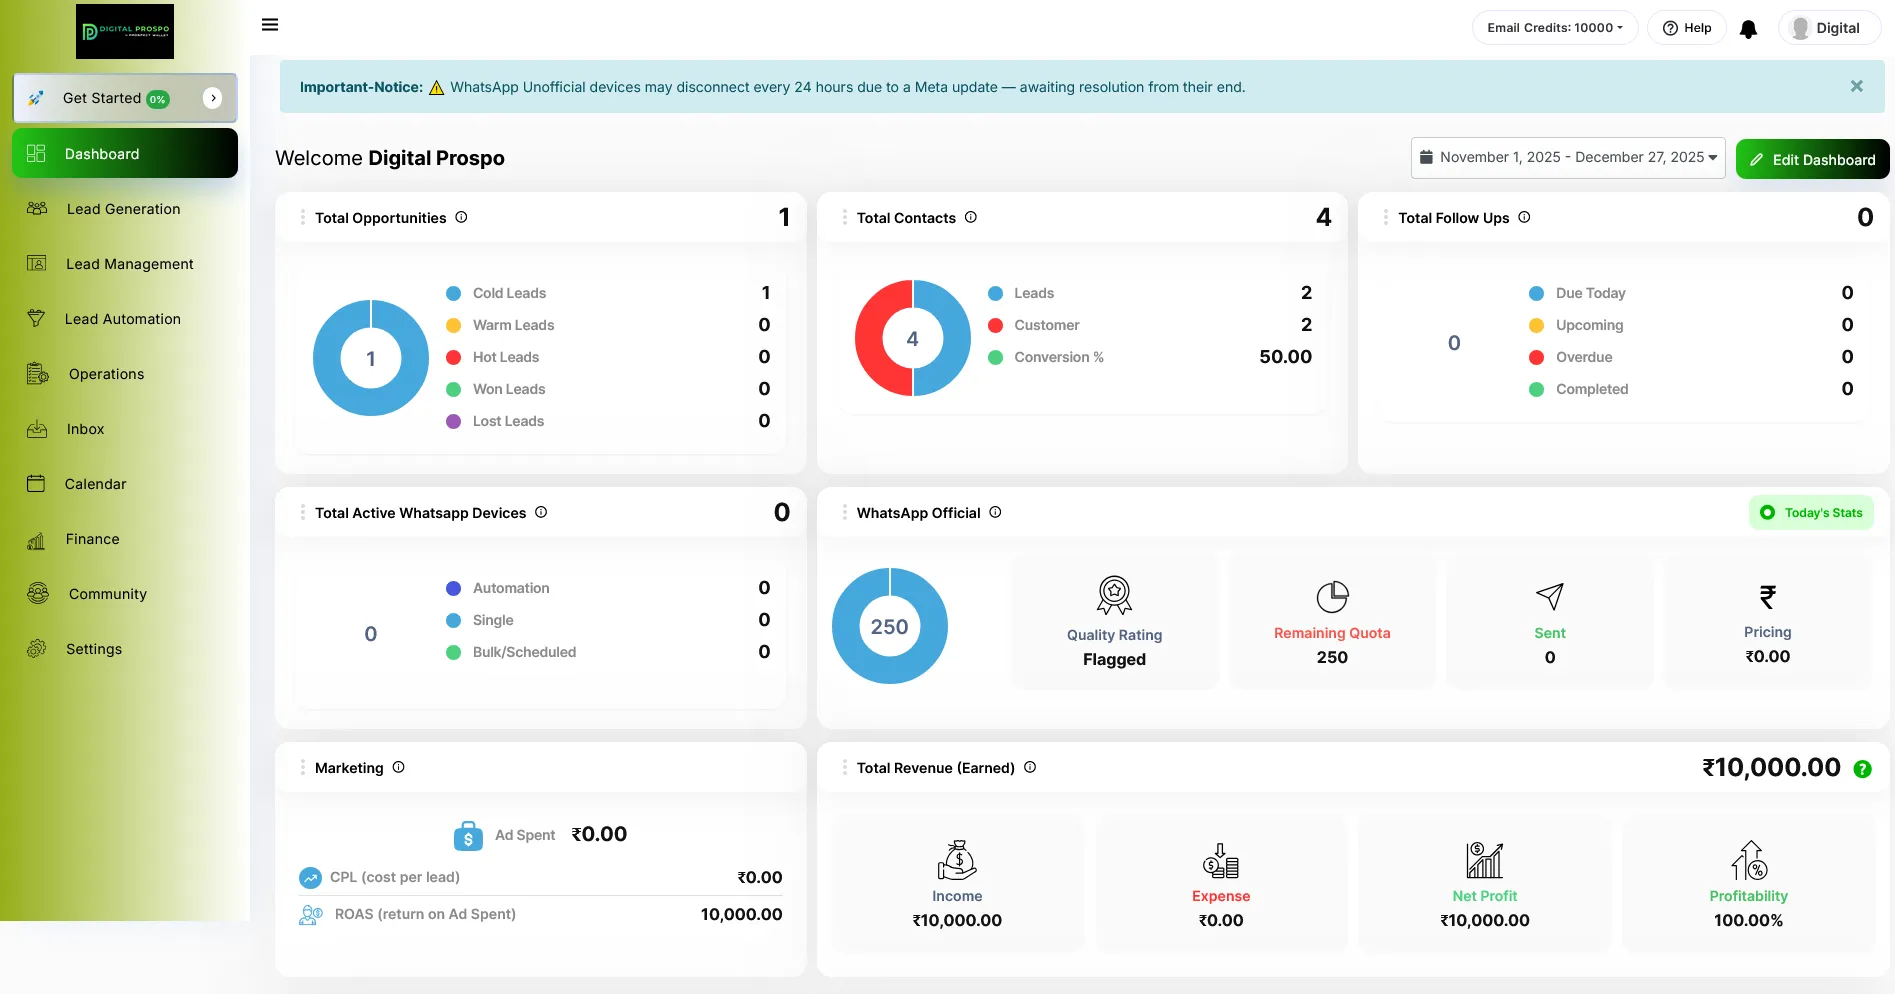Click the Net Profit chart icon
Screen dimensions: 1895x994
pyautogui.click(x=1484, y=860)
